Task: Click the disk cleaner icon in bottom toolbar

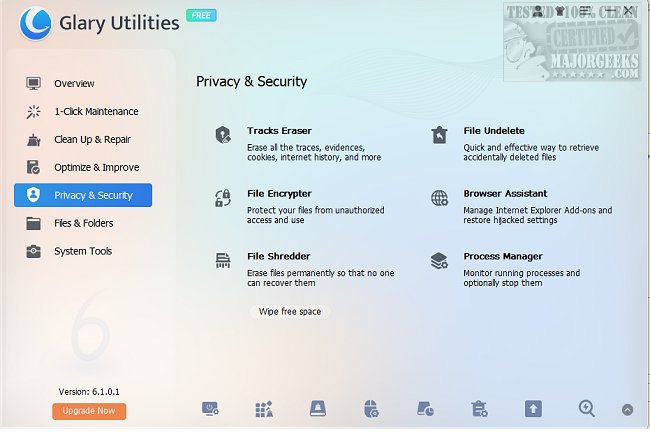Action: pyautogui.click(x=317, y=408)
